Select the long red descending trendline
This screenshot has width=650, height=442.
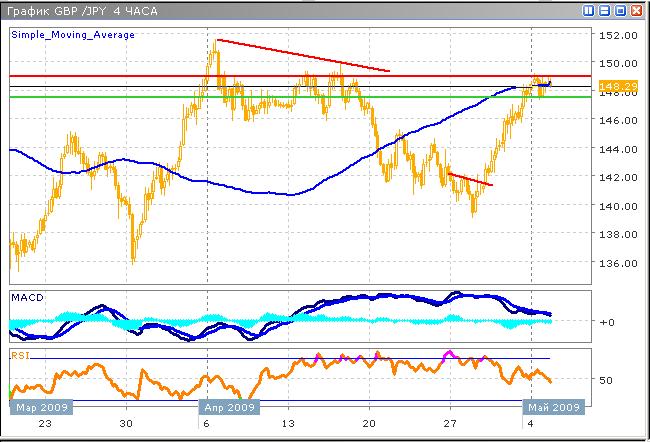(300, 55)
